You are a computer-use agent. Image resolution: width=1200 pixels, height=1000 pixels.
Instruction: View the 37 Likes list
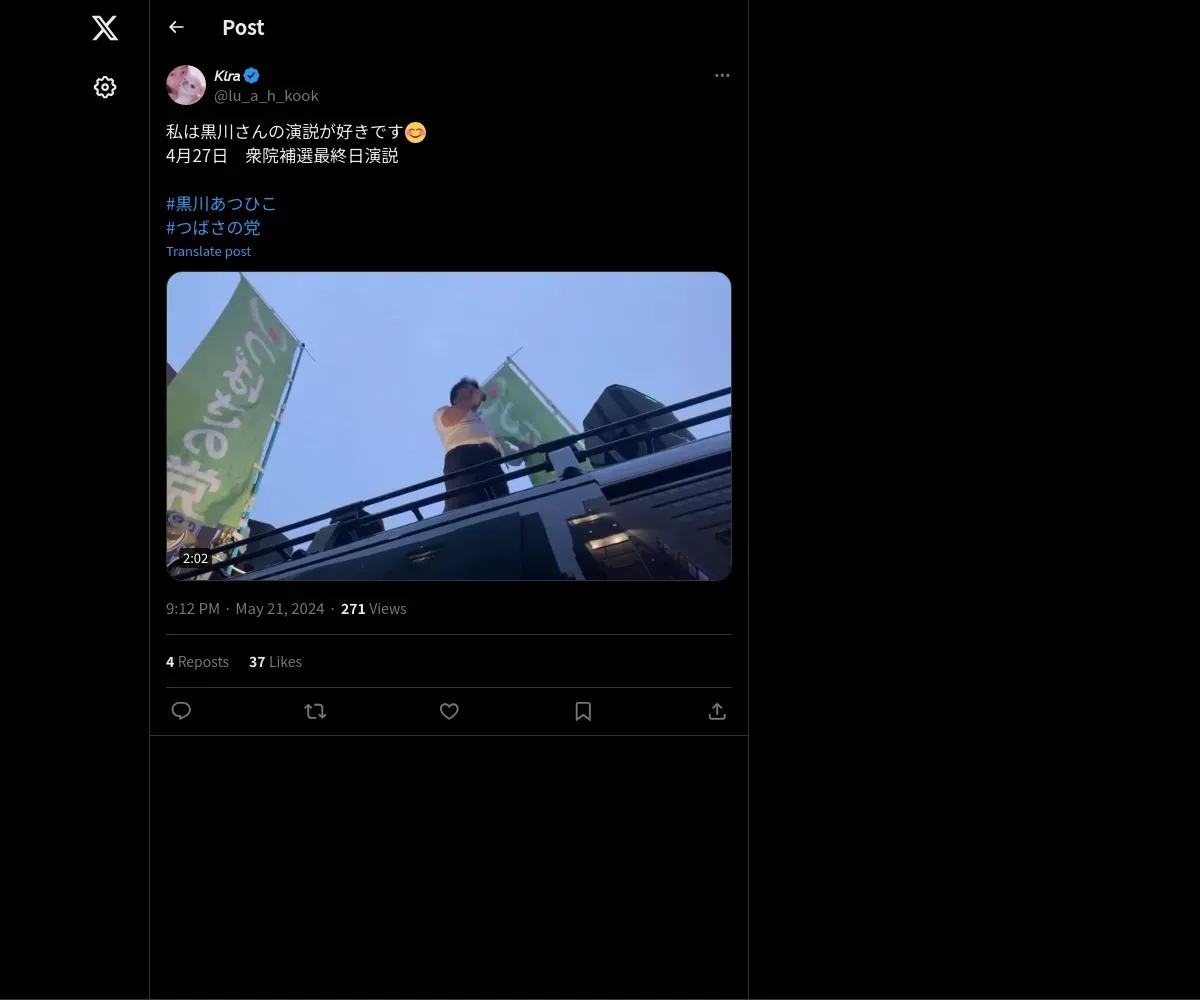pos(275,661)
